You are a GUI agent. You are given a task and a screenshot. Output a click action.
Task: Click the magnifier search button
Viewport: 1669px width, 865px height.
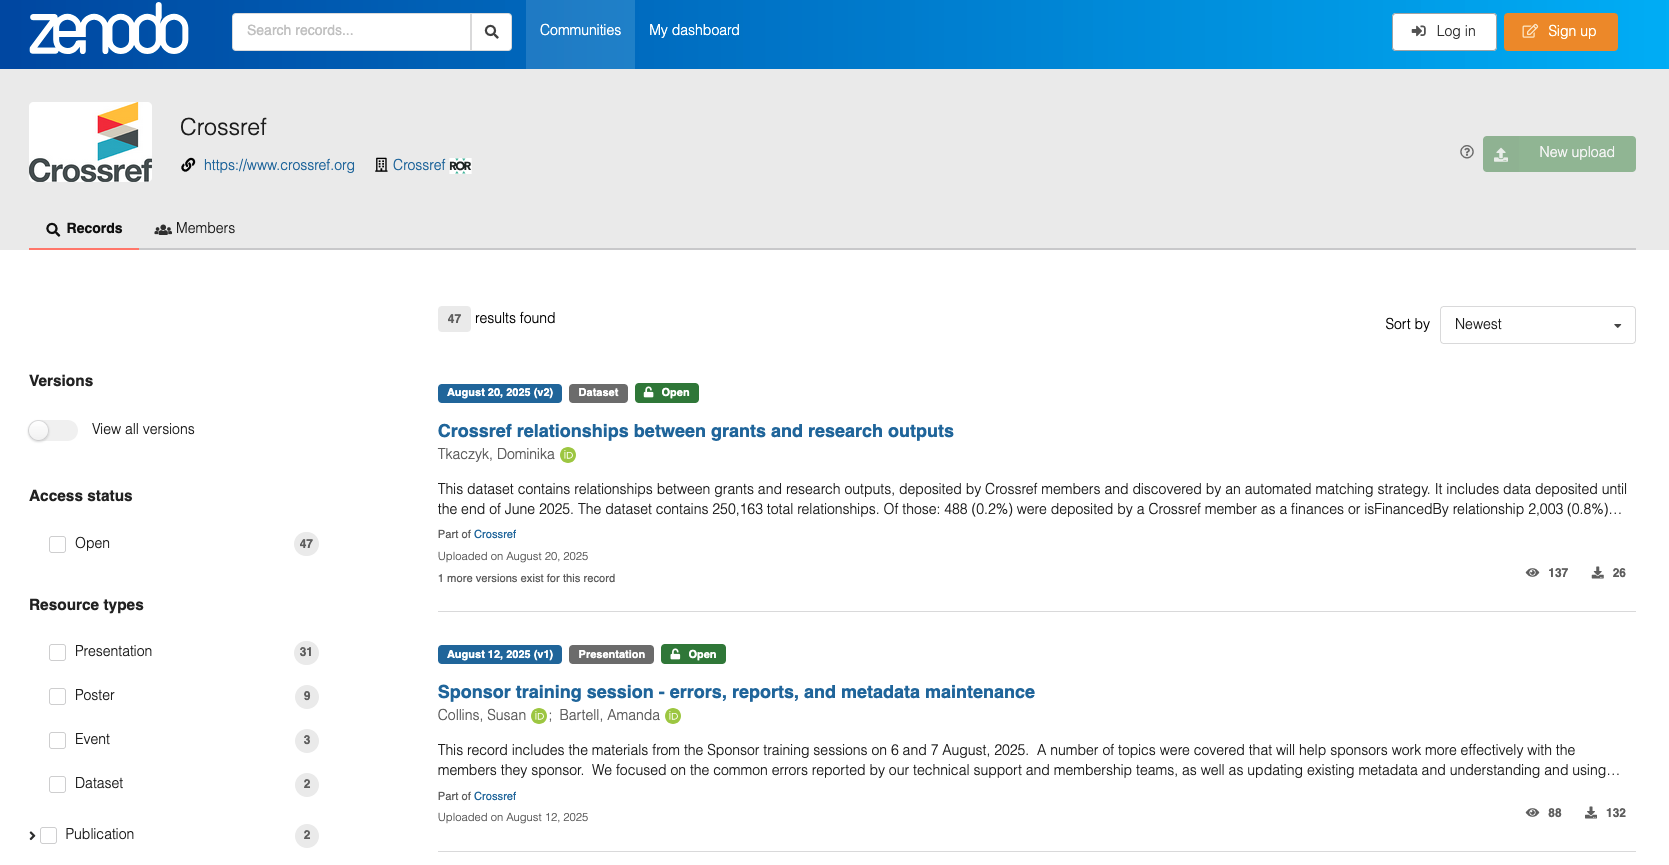point(491,32)
